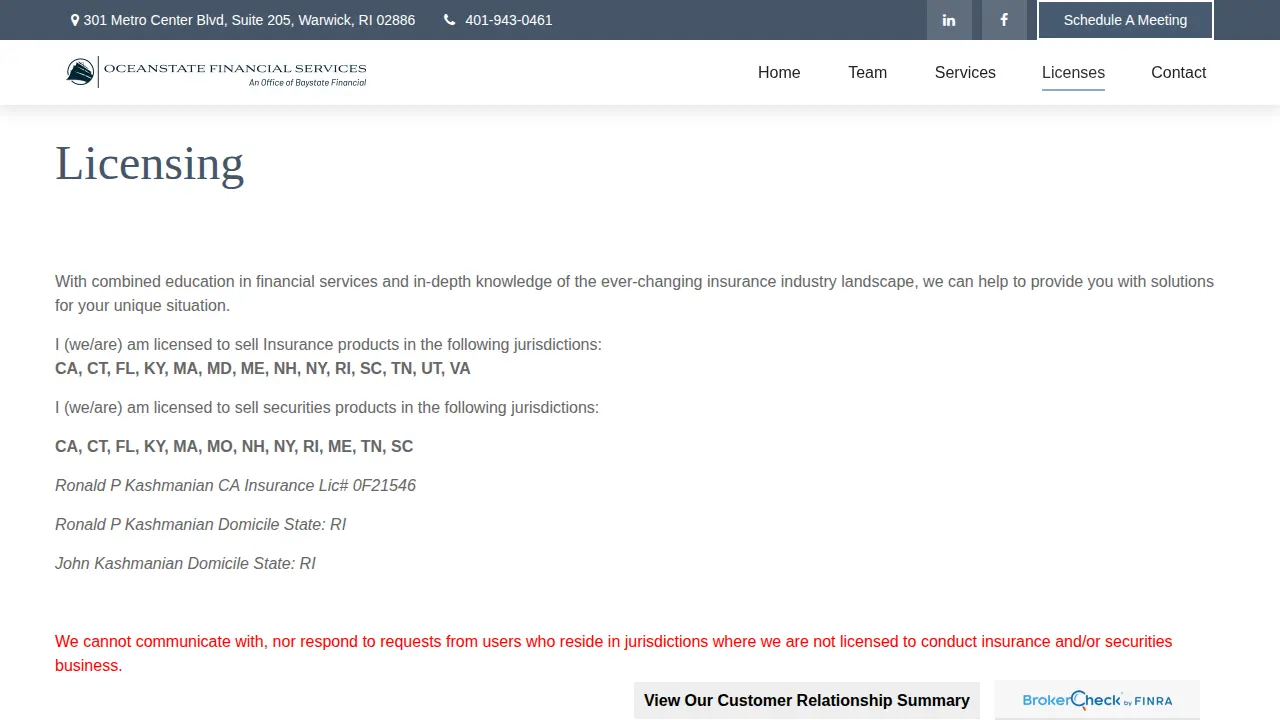This screenshot has width=1280, height=720.
Task: Open the Team menu item
Action: [867, 72]
